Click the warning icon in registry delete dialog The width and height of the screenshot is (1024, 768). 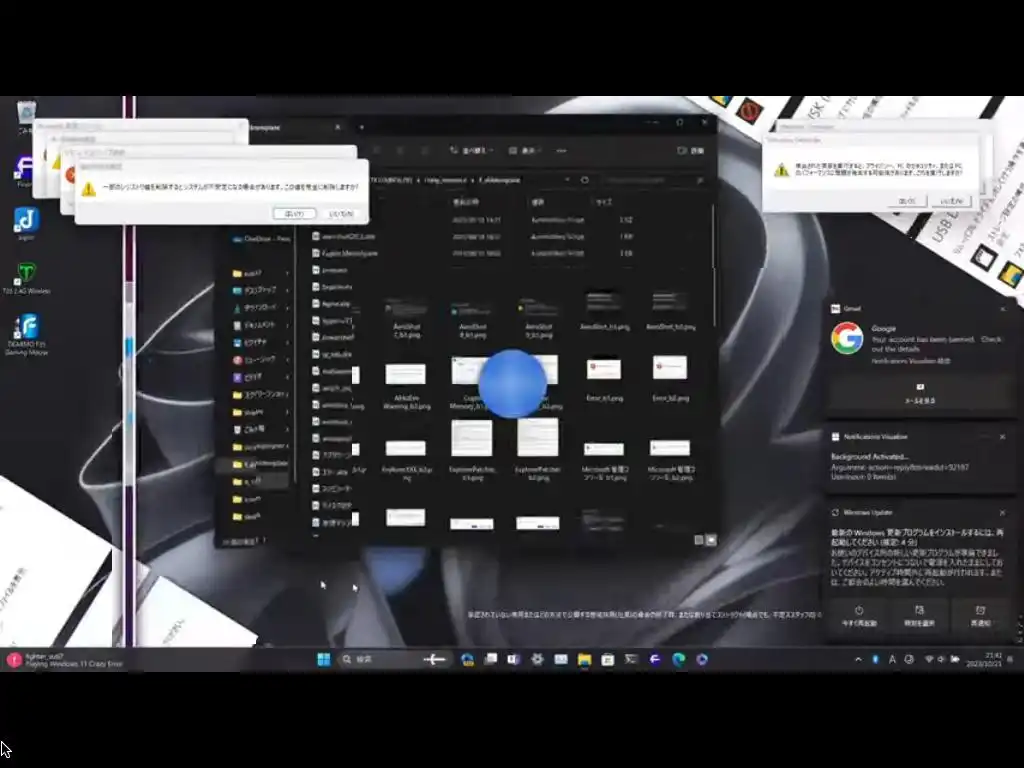click(x=88, y=189)
